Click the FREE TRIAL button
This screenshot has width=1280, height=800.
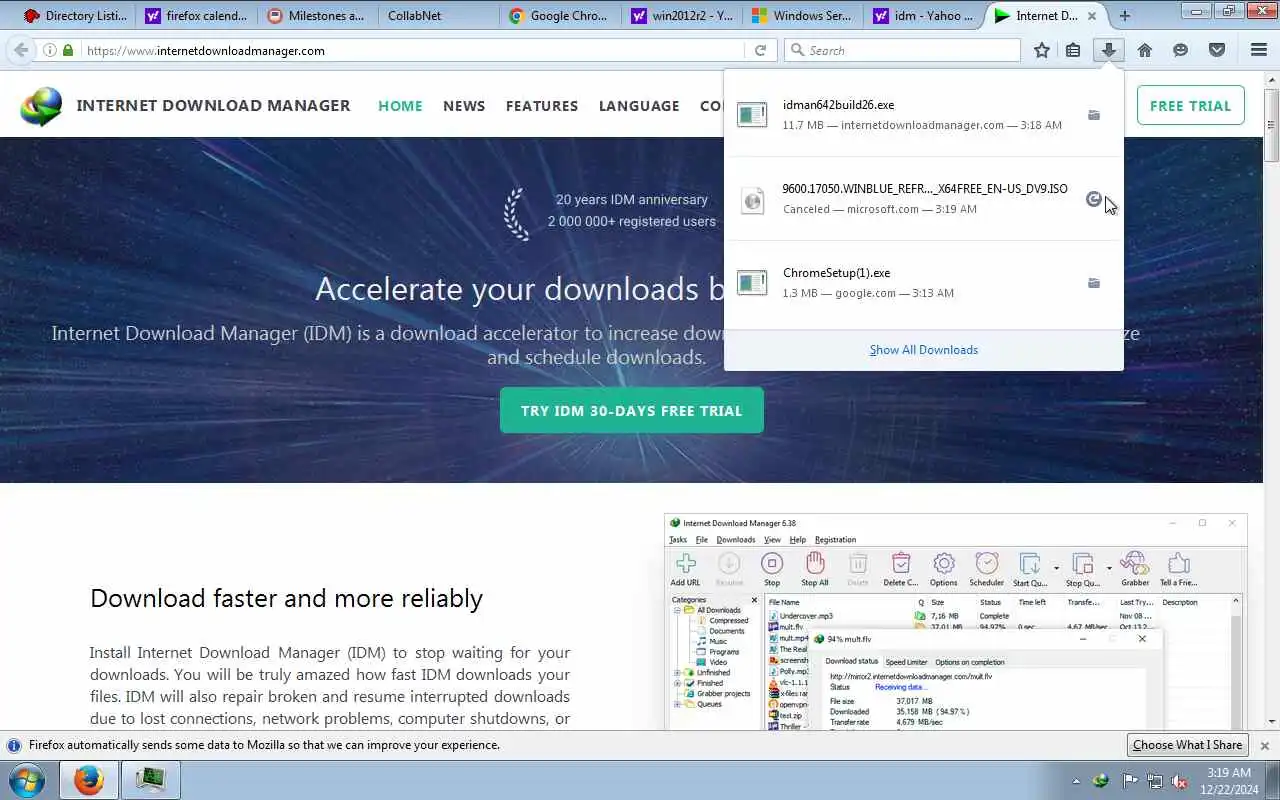coord(1190,106)
